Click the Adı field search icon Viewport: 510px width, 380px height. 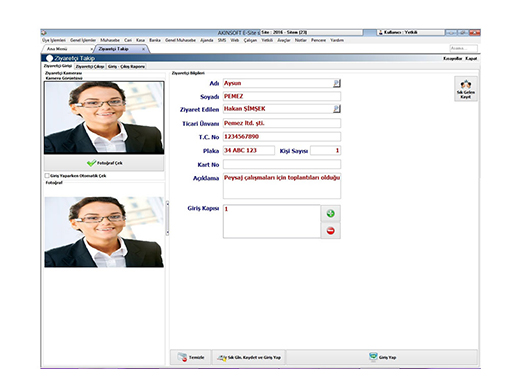tap(337, 83)
